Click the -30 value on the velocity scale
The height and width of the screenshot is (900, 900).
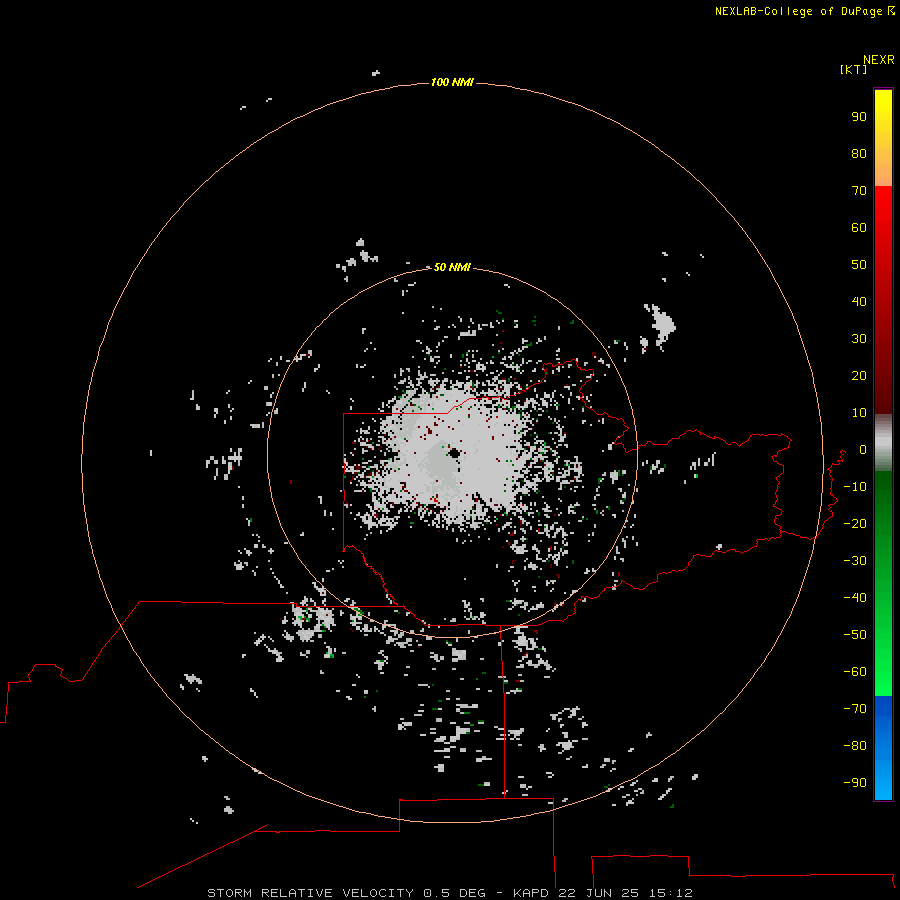(x=855, y=561)
